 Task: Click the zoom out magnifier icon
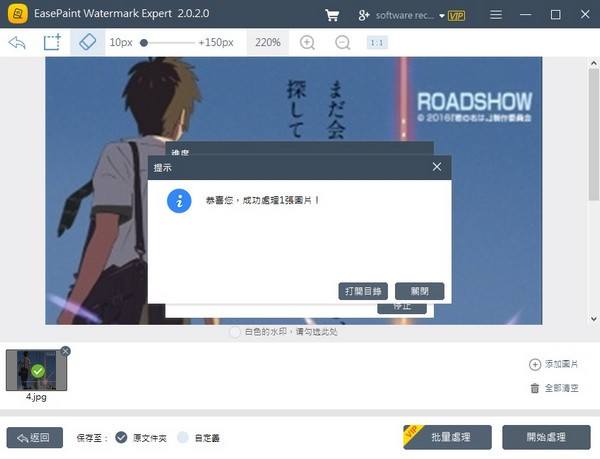(x=343, y=43)
